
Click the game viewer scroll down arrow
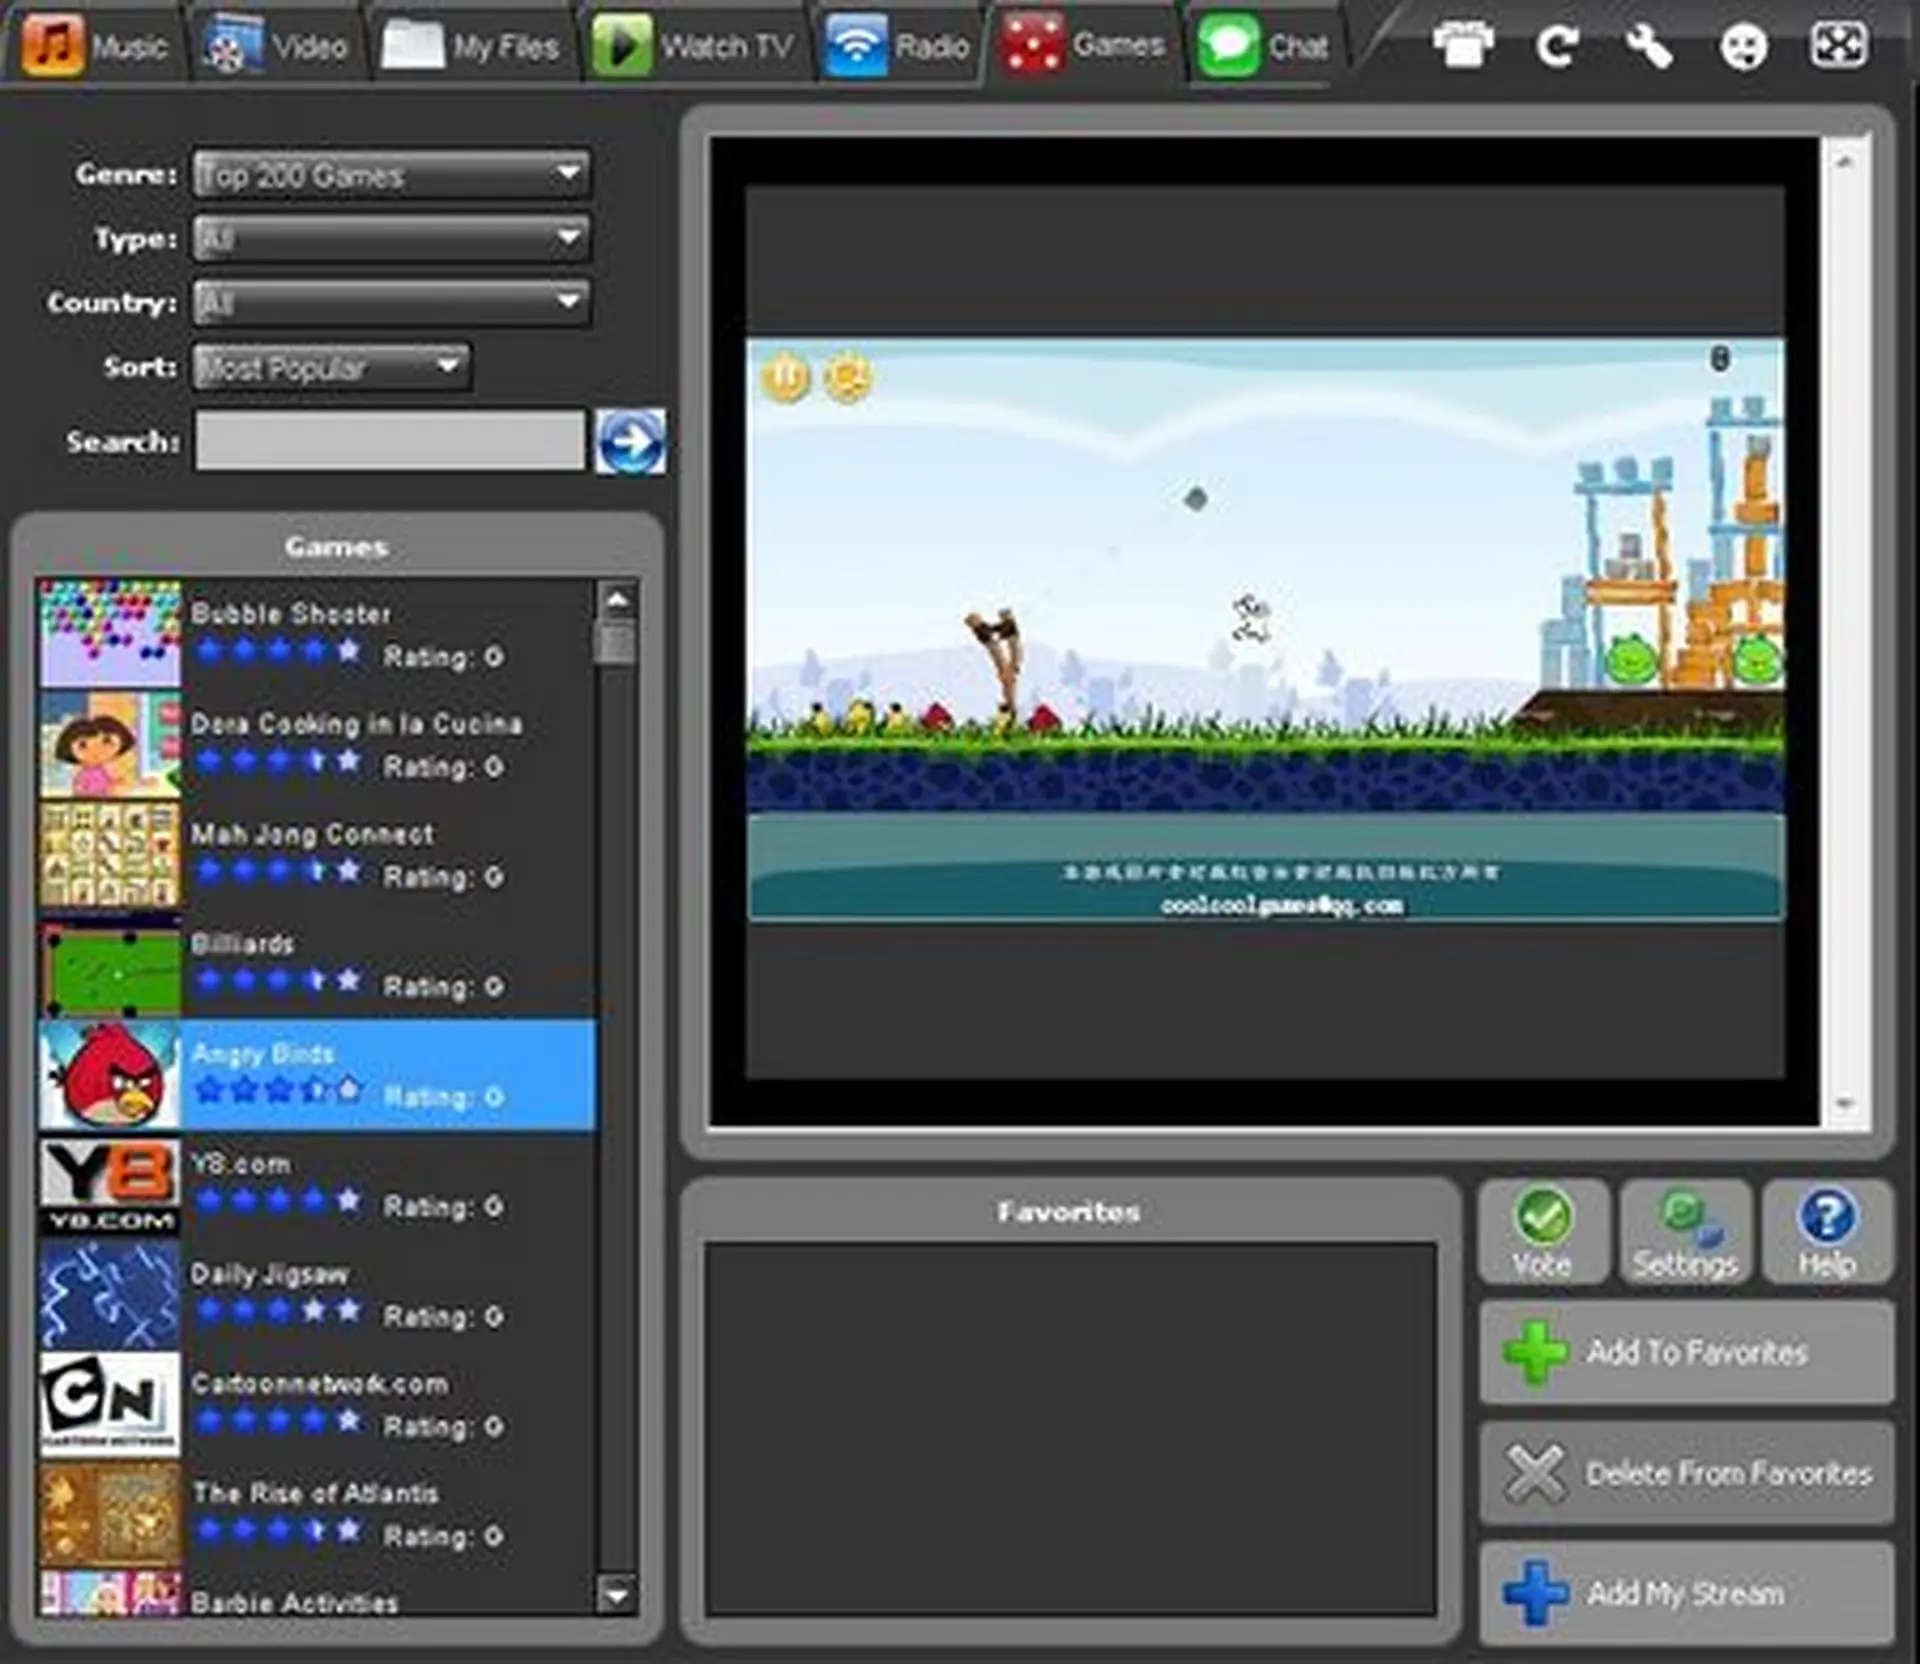(1845, 1104)
